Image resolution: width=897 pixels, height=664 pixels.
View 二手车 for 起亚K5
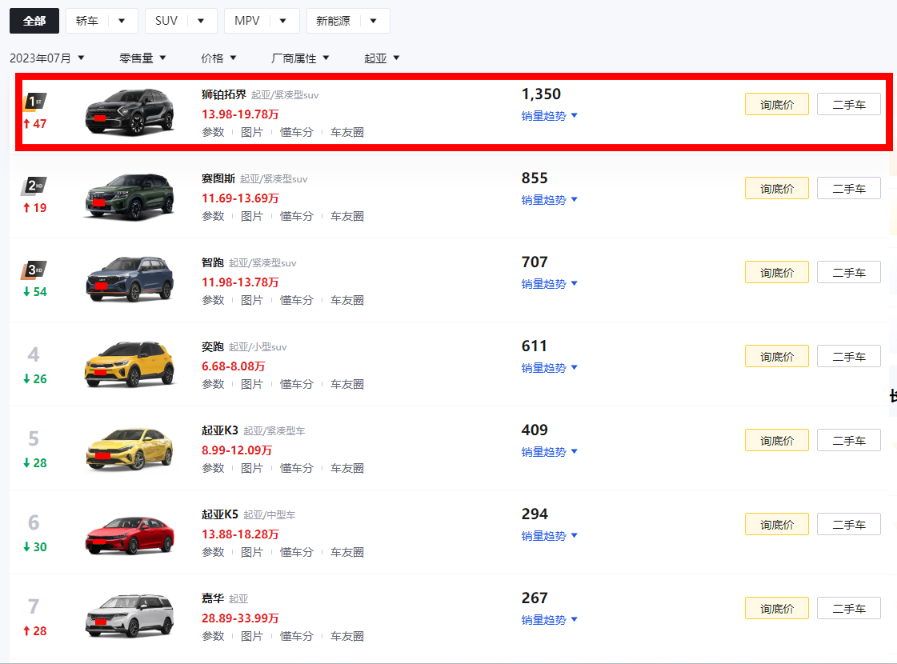point(849,525)
